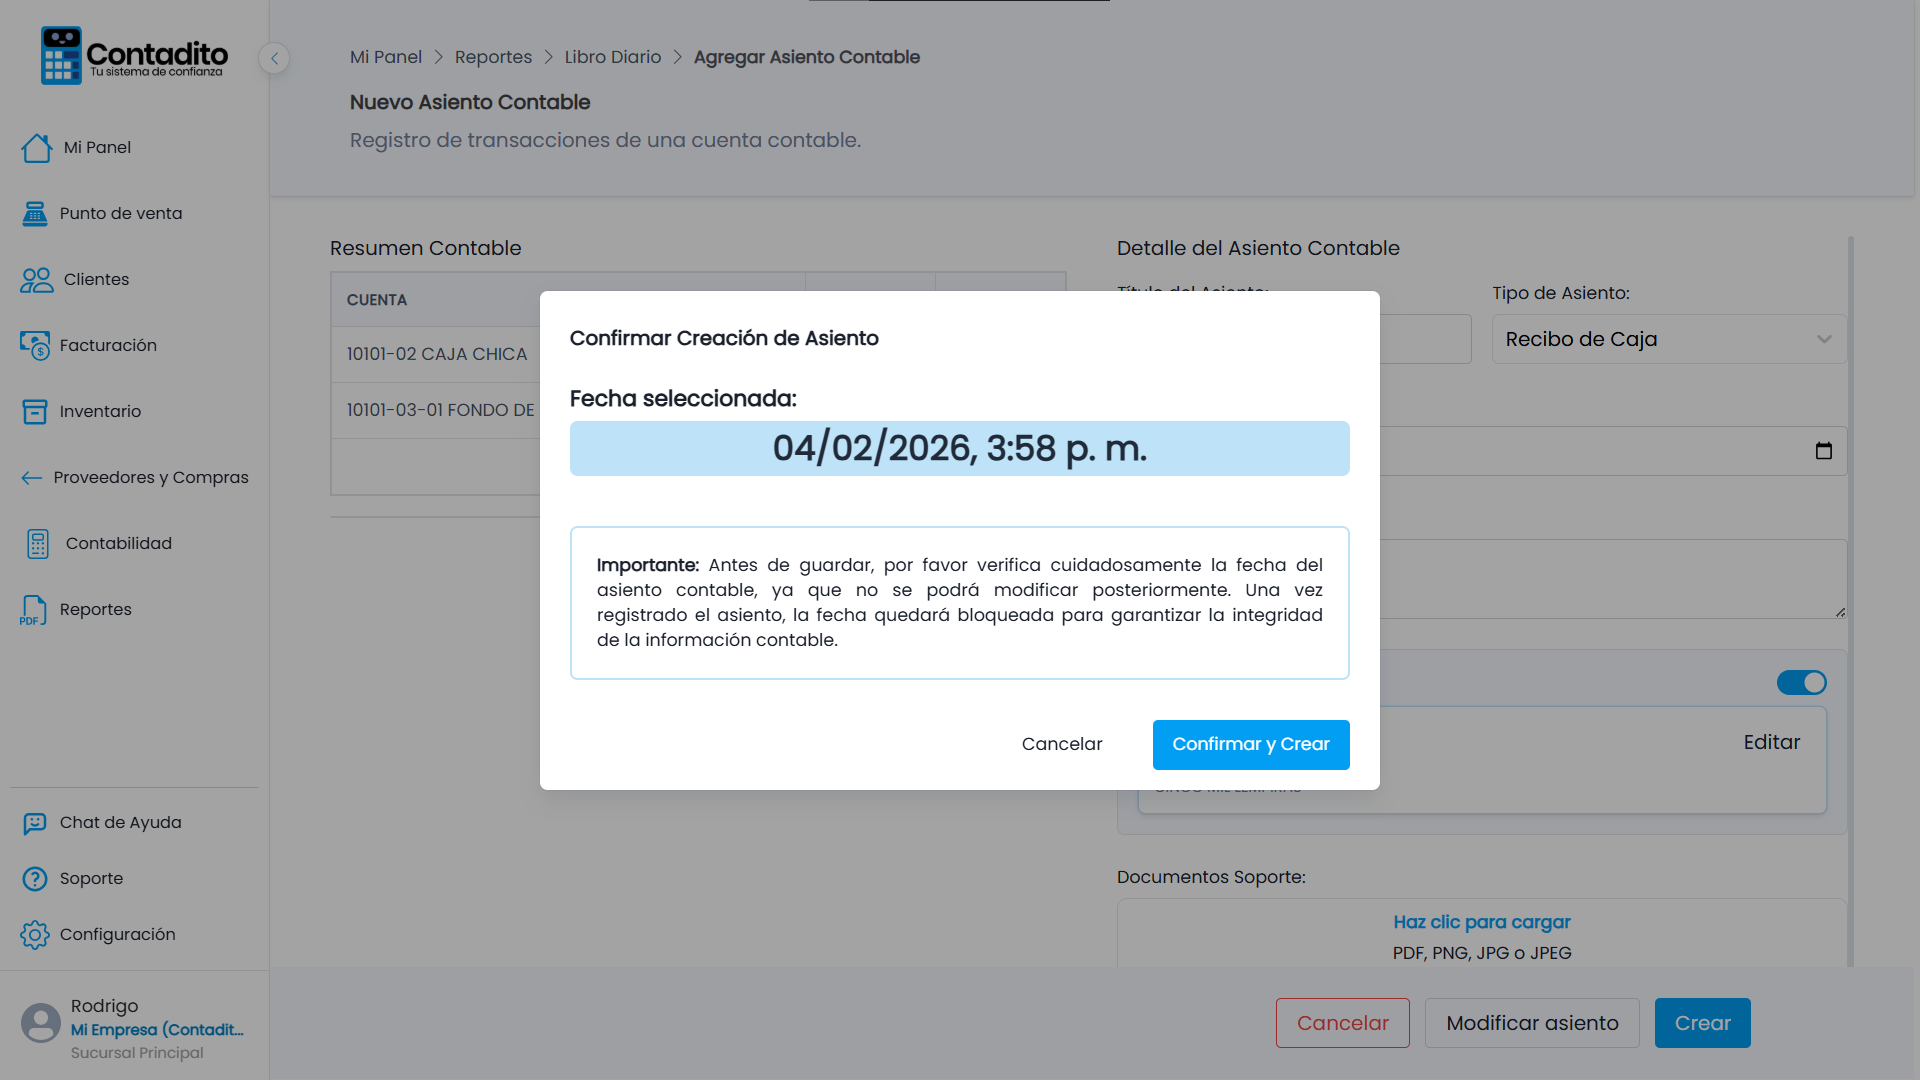Screen dimensions: 1920x1080
Task: Click the Rodrigo user avatar icon
Action: click(41, 1023)
